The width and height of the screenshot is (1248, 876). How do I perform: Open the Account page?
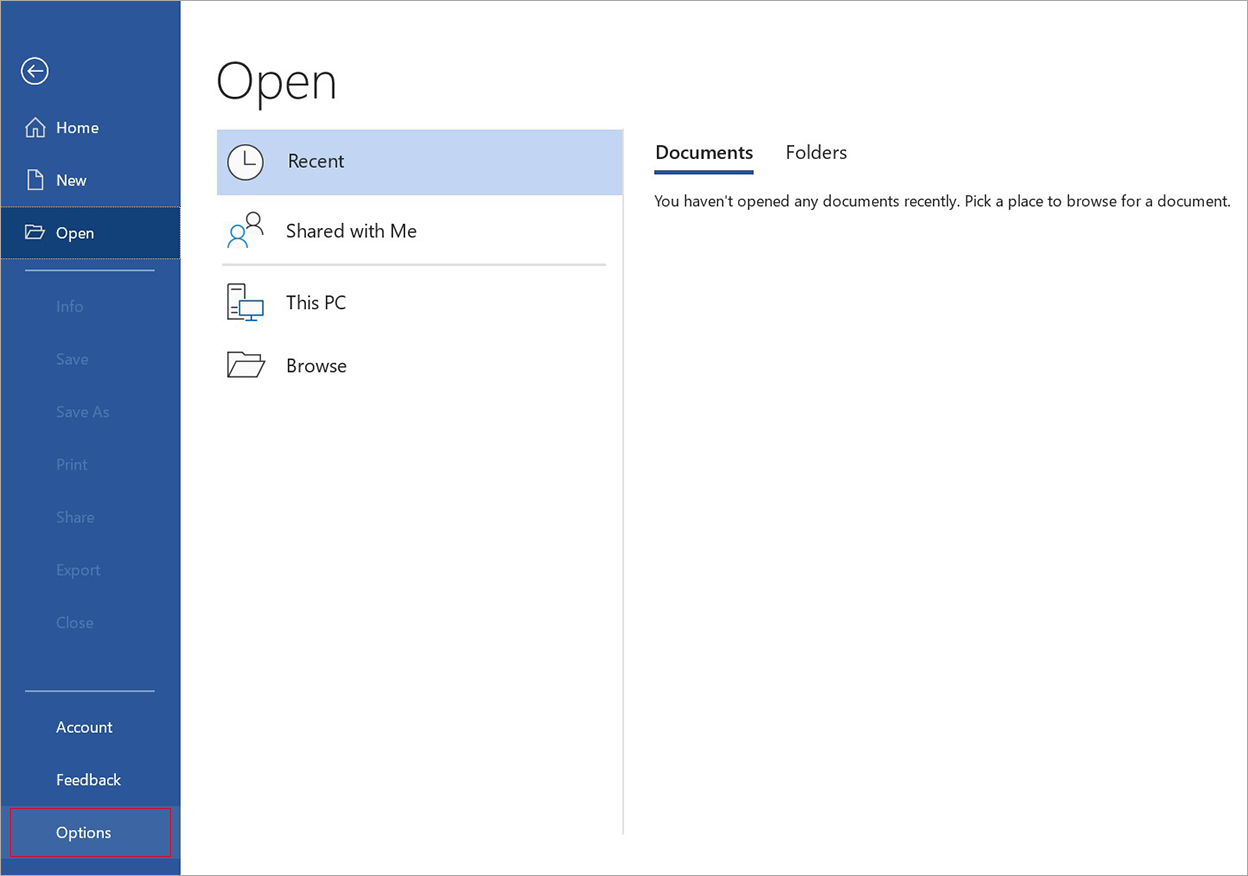(x=84, y=727)
